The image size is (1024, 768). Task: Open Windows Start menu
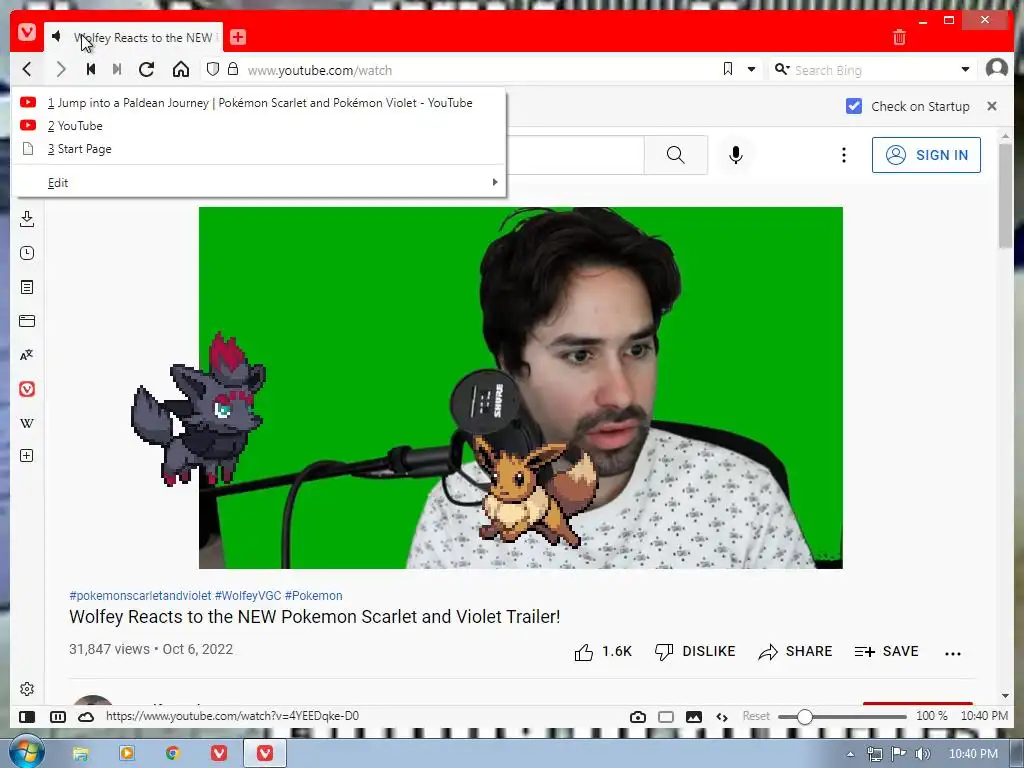coord(26,752)
